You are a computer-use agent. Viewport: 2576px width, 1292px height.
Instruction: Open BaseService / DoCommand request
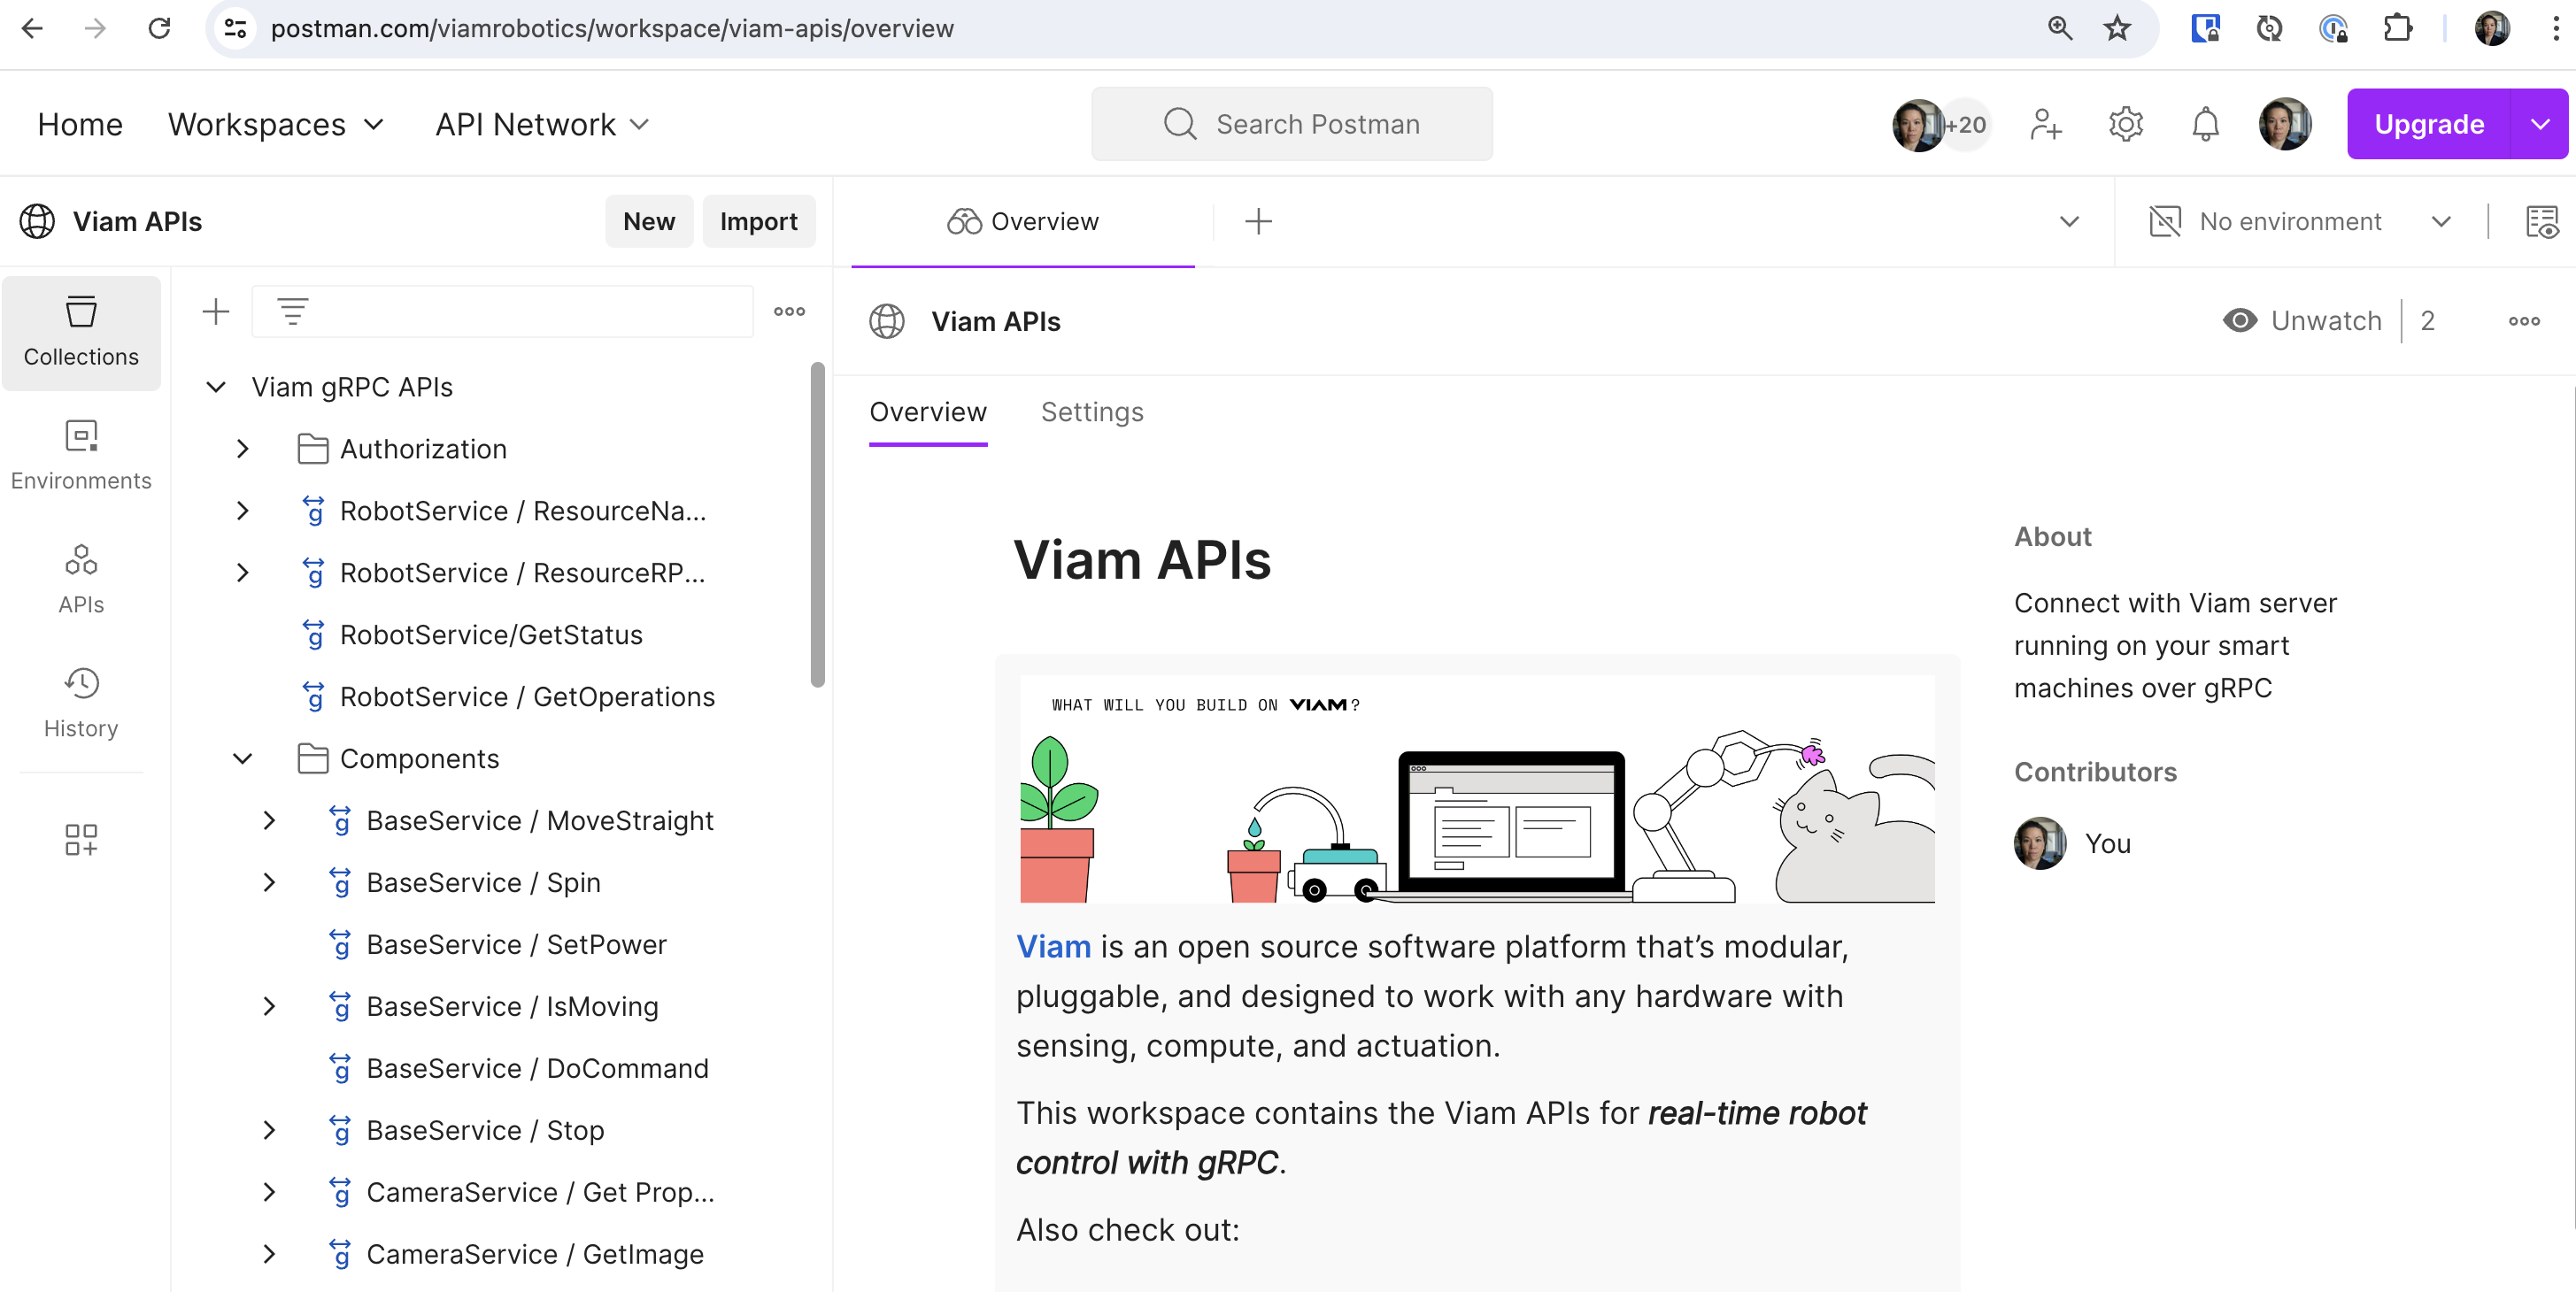pyautogui.click(x=537, y=1069)
